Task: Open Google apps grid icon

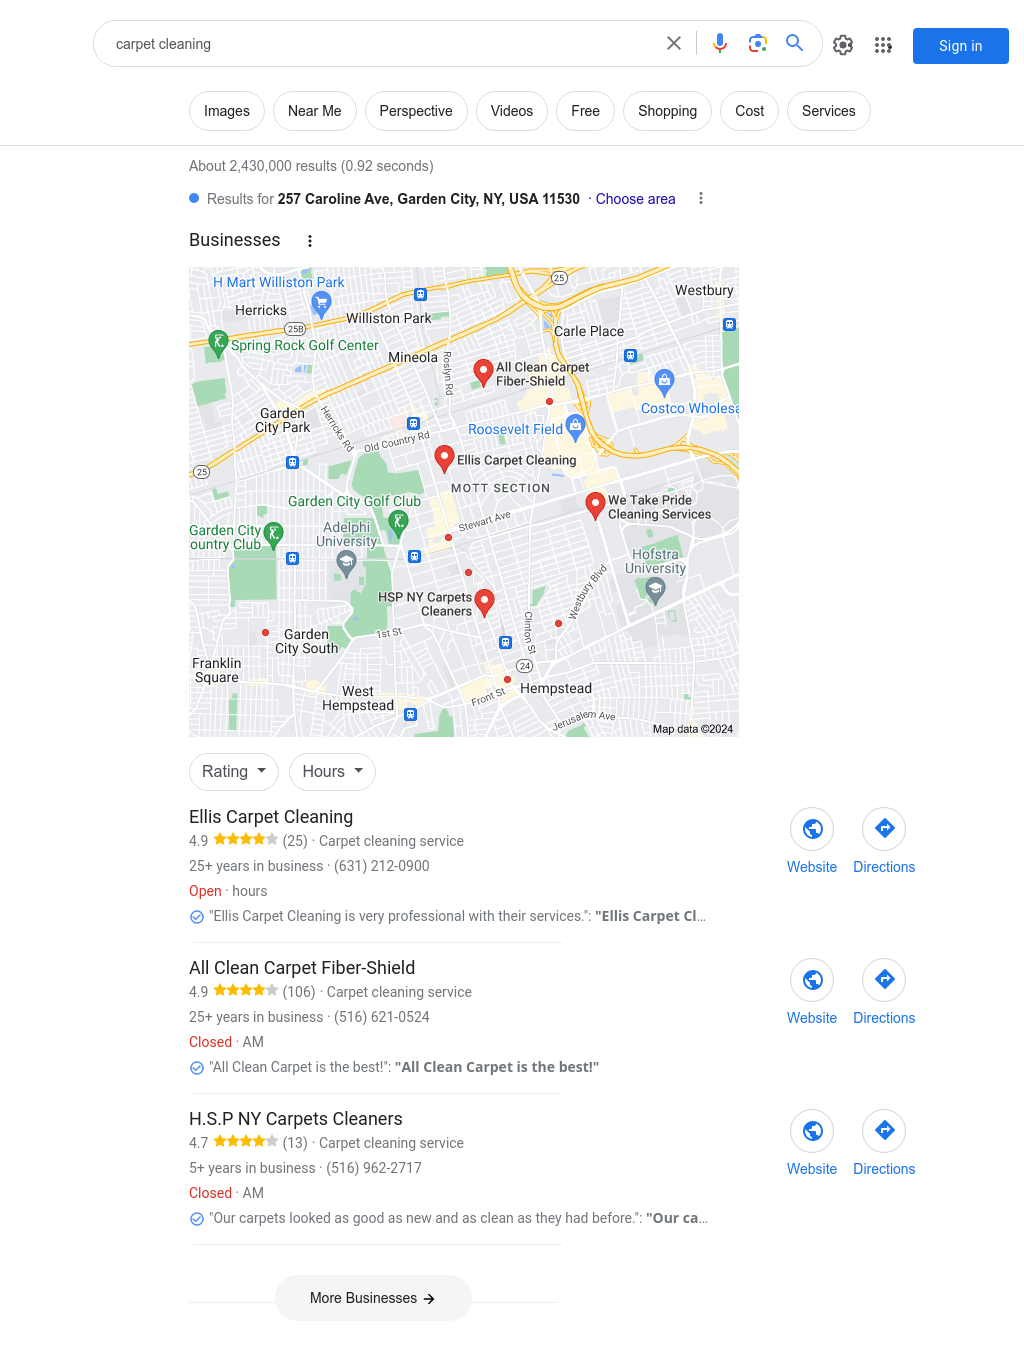Action: pyautogui.click(x=883, y=45)
